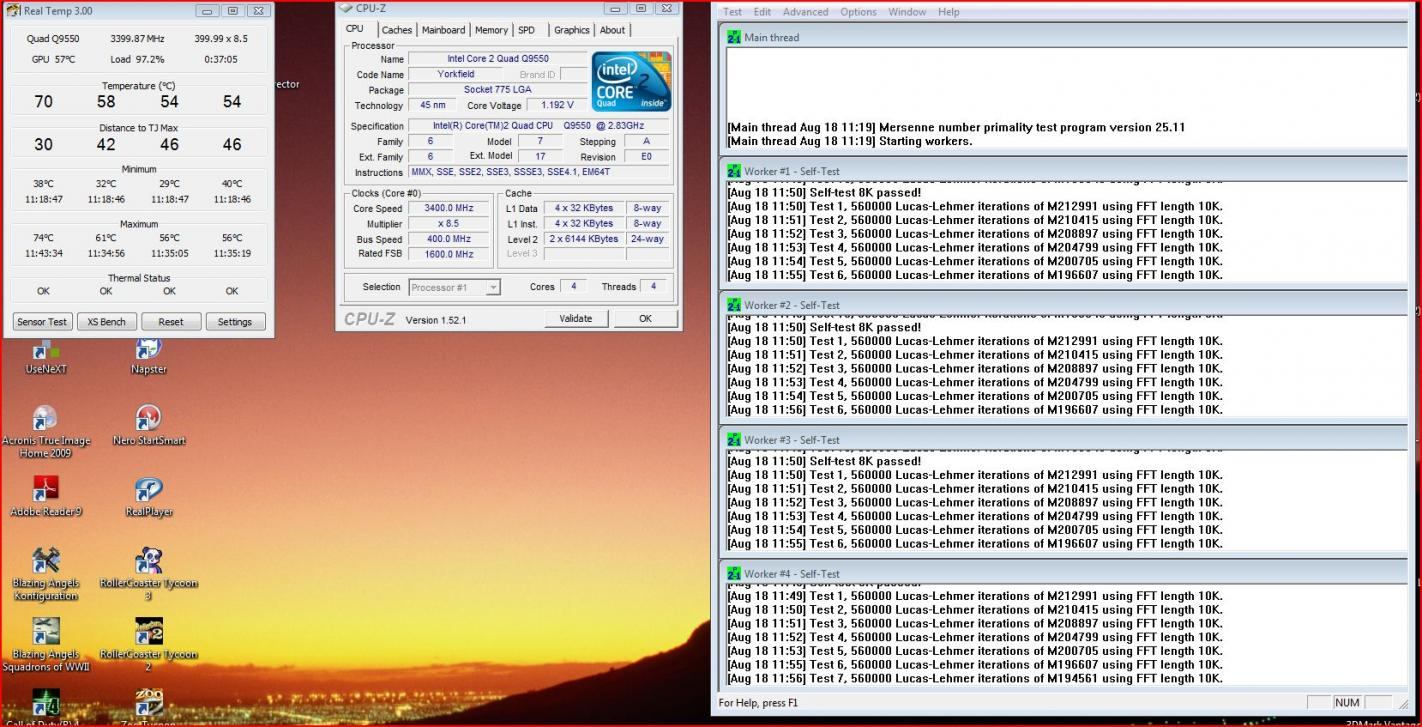Click the Worker #3 window icon

click(x=735, y=440)
